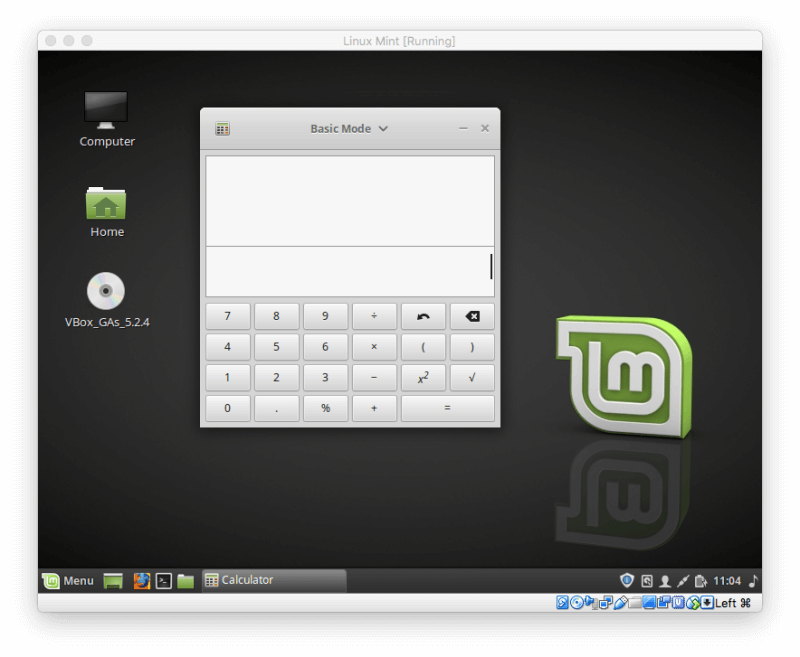
Task: Open the VBox_GAs_5.2.4 disc icon
Action: [106, 300]
